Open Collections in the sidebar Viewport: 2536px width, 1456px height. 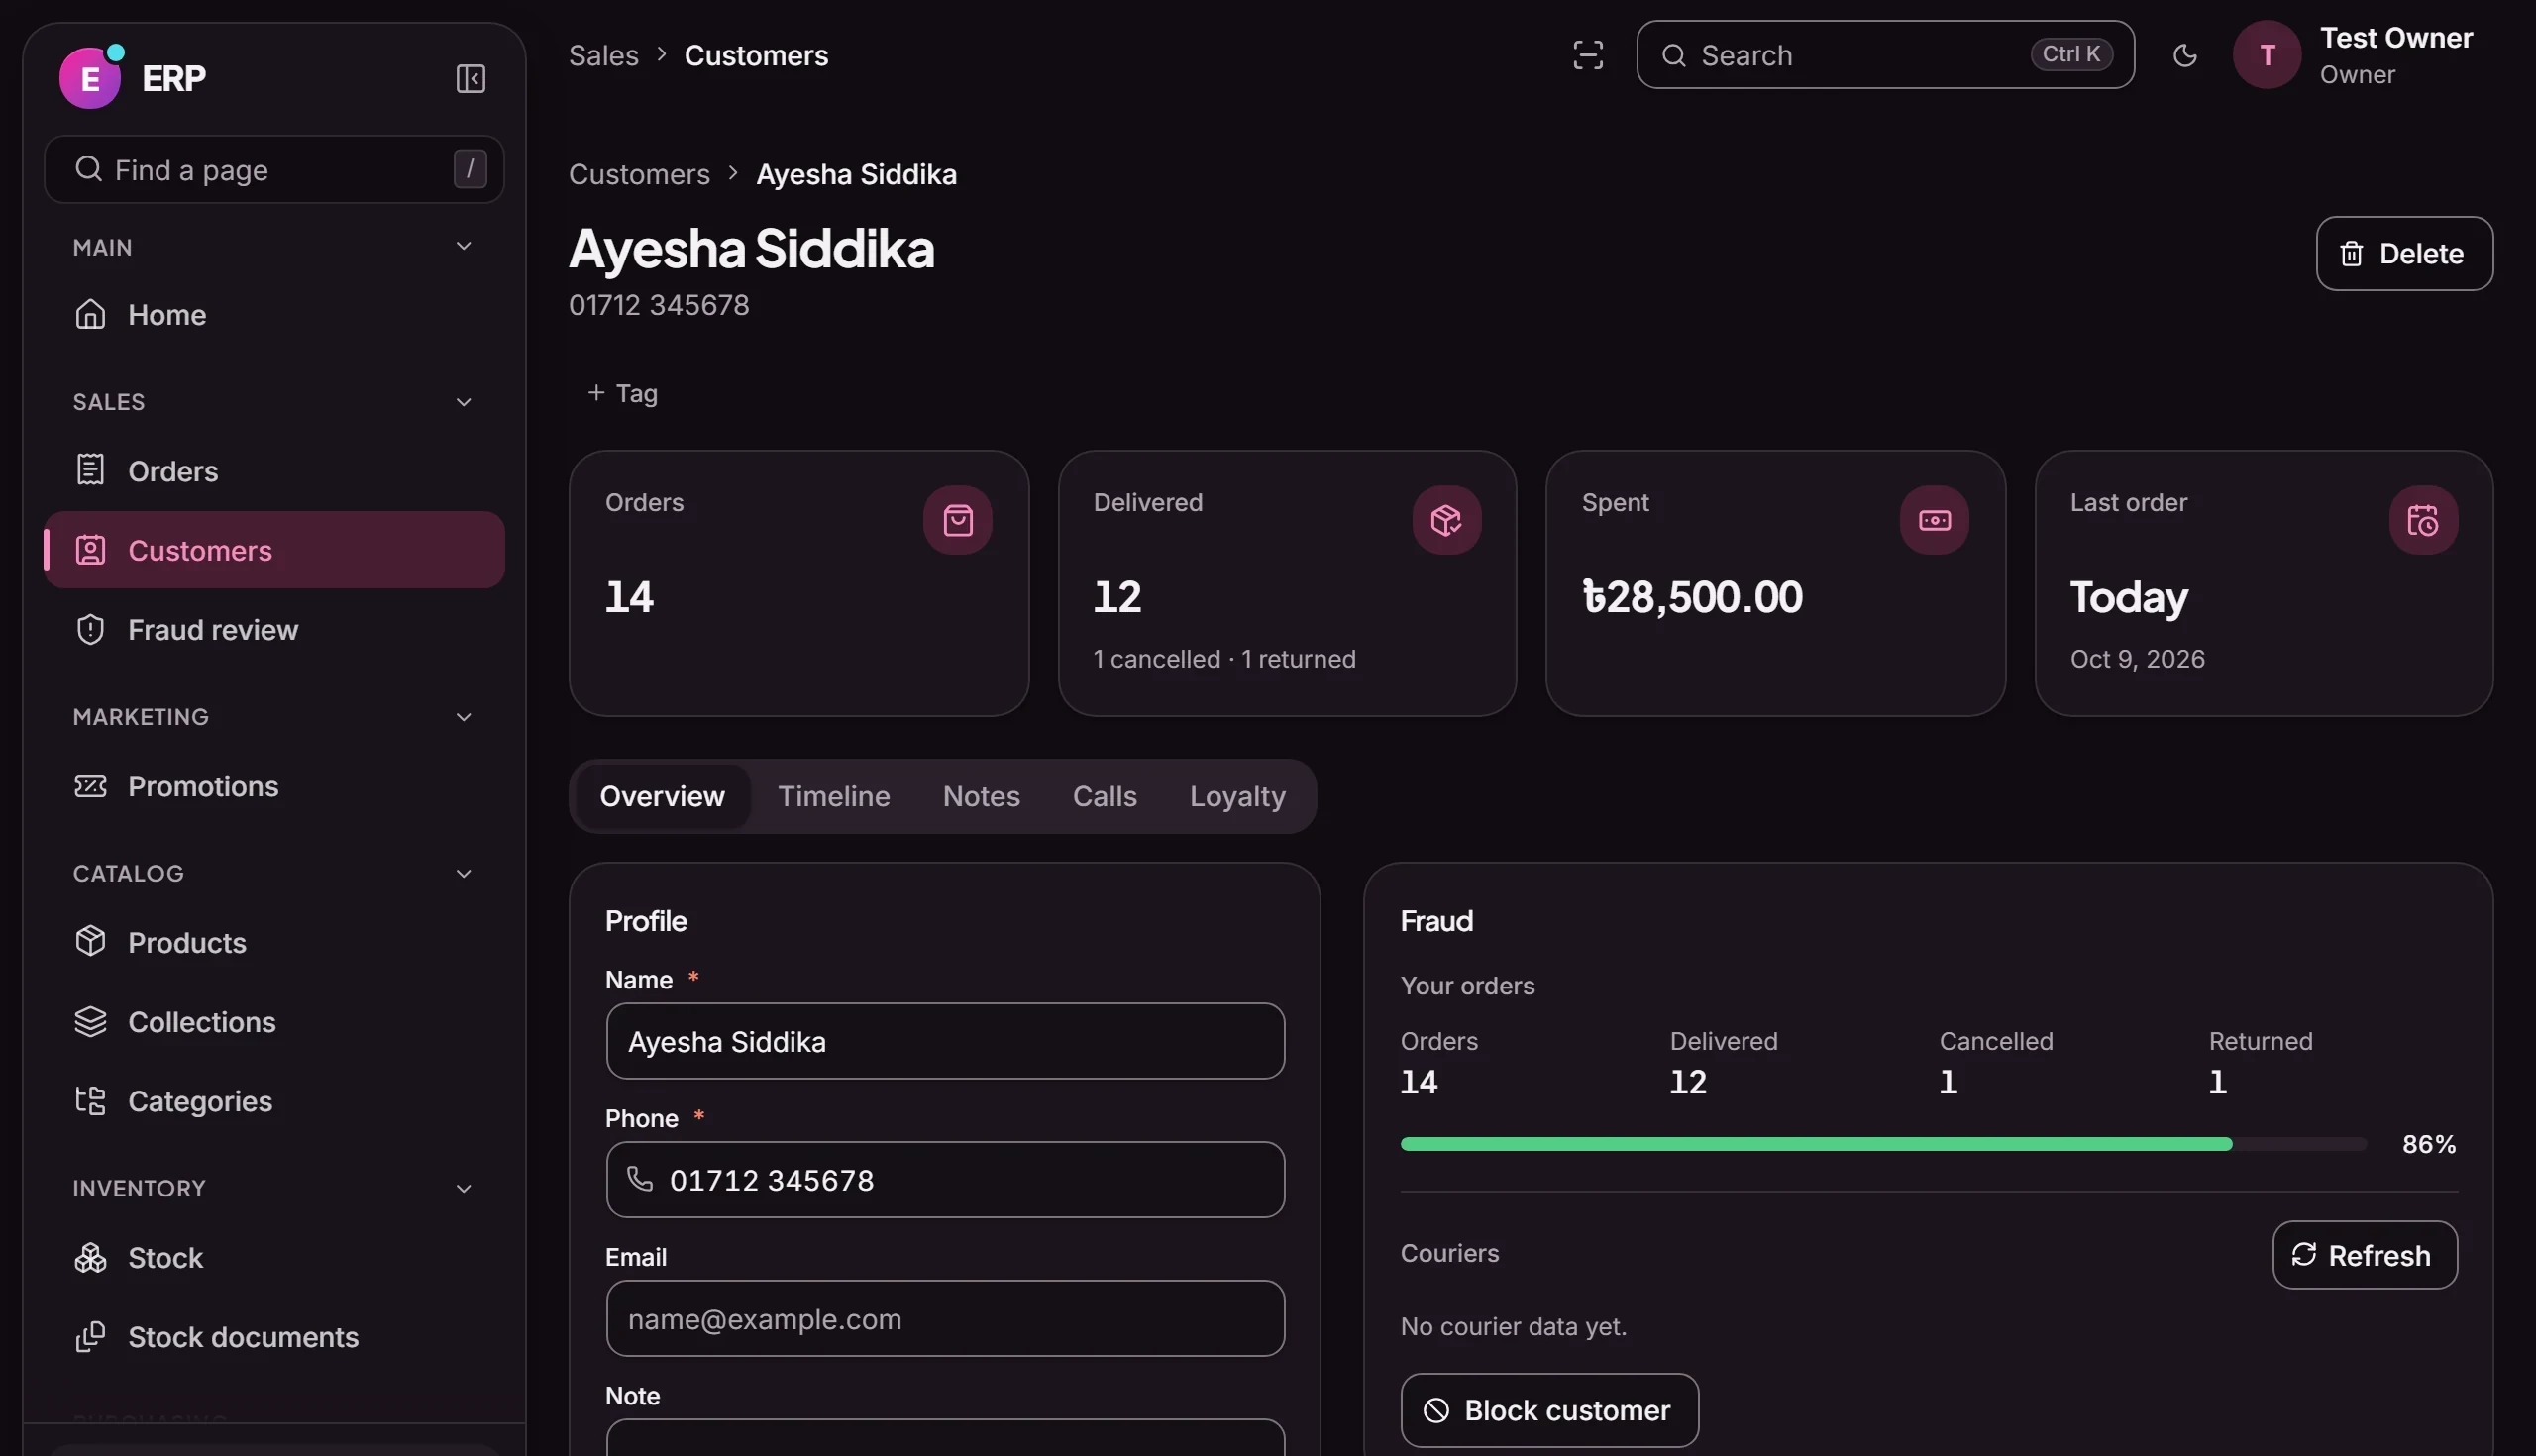pyautogui.click(x=274, y=1021)
